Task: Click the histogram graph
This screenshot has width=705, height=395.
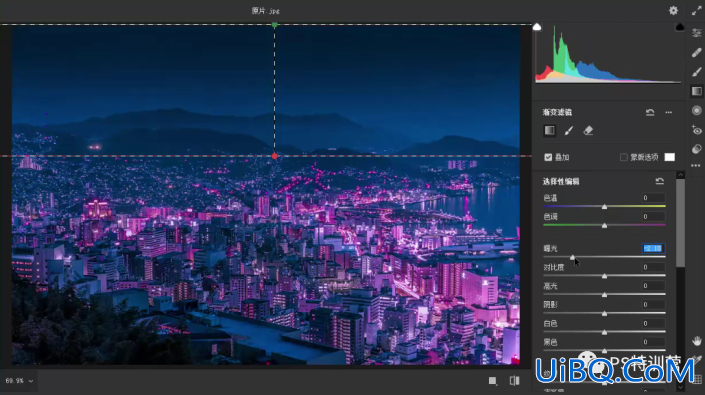Action: 608,53
